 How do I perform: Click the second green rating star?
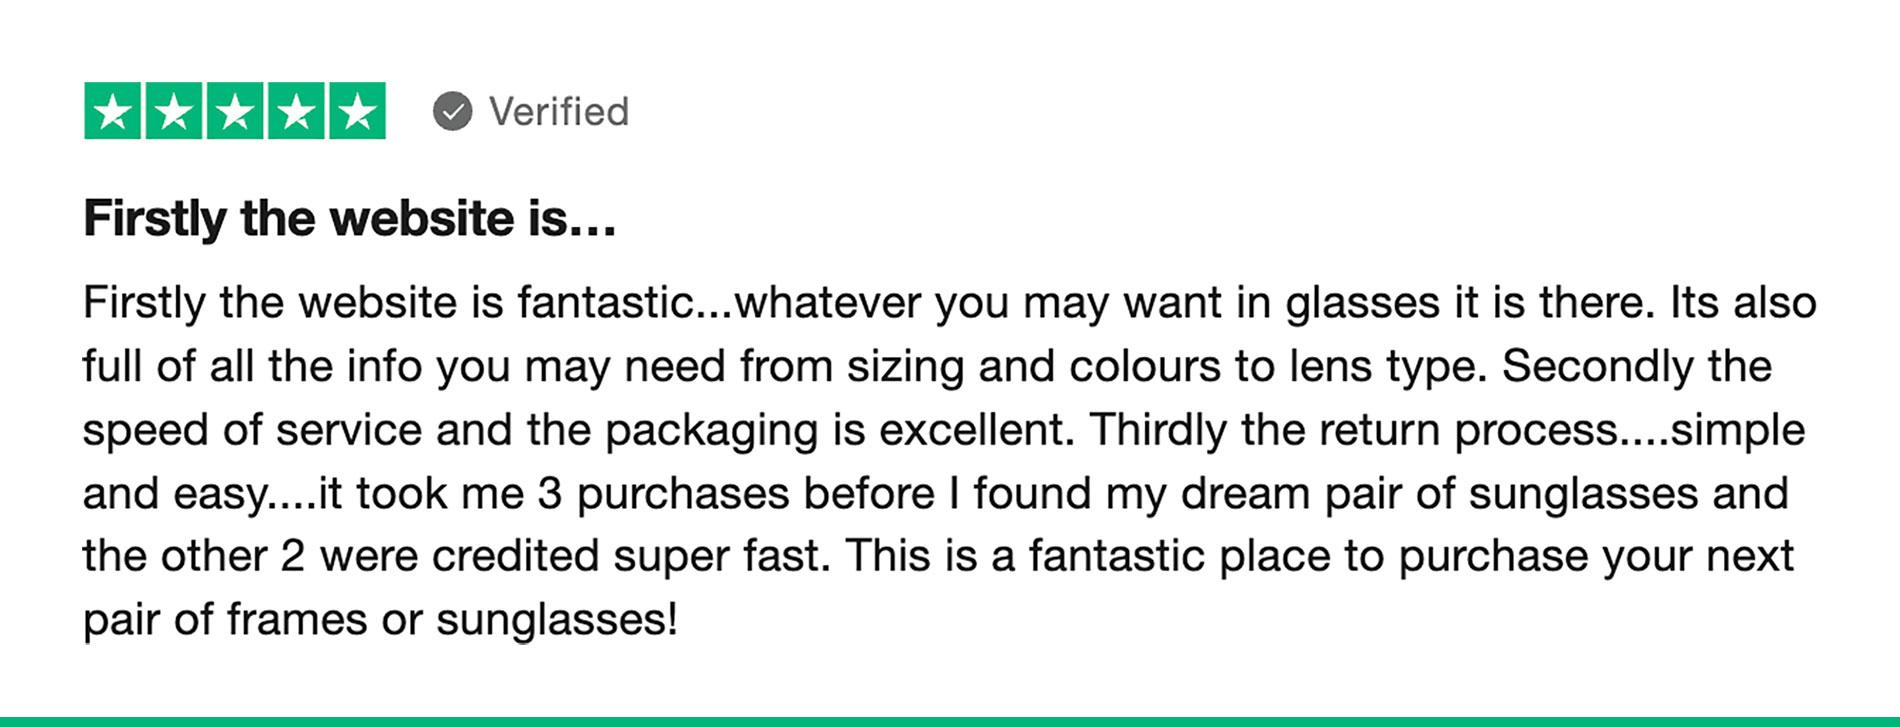click(175, 111)
